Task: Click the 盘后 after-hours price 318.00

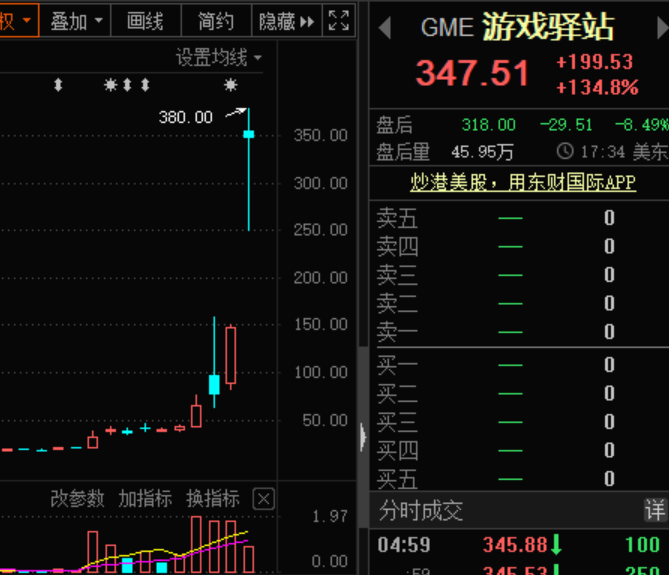Action: click(x=489, y=125)
